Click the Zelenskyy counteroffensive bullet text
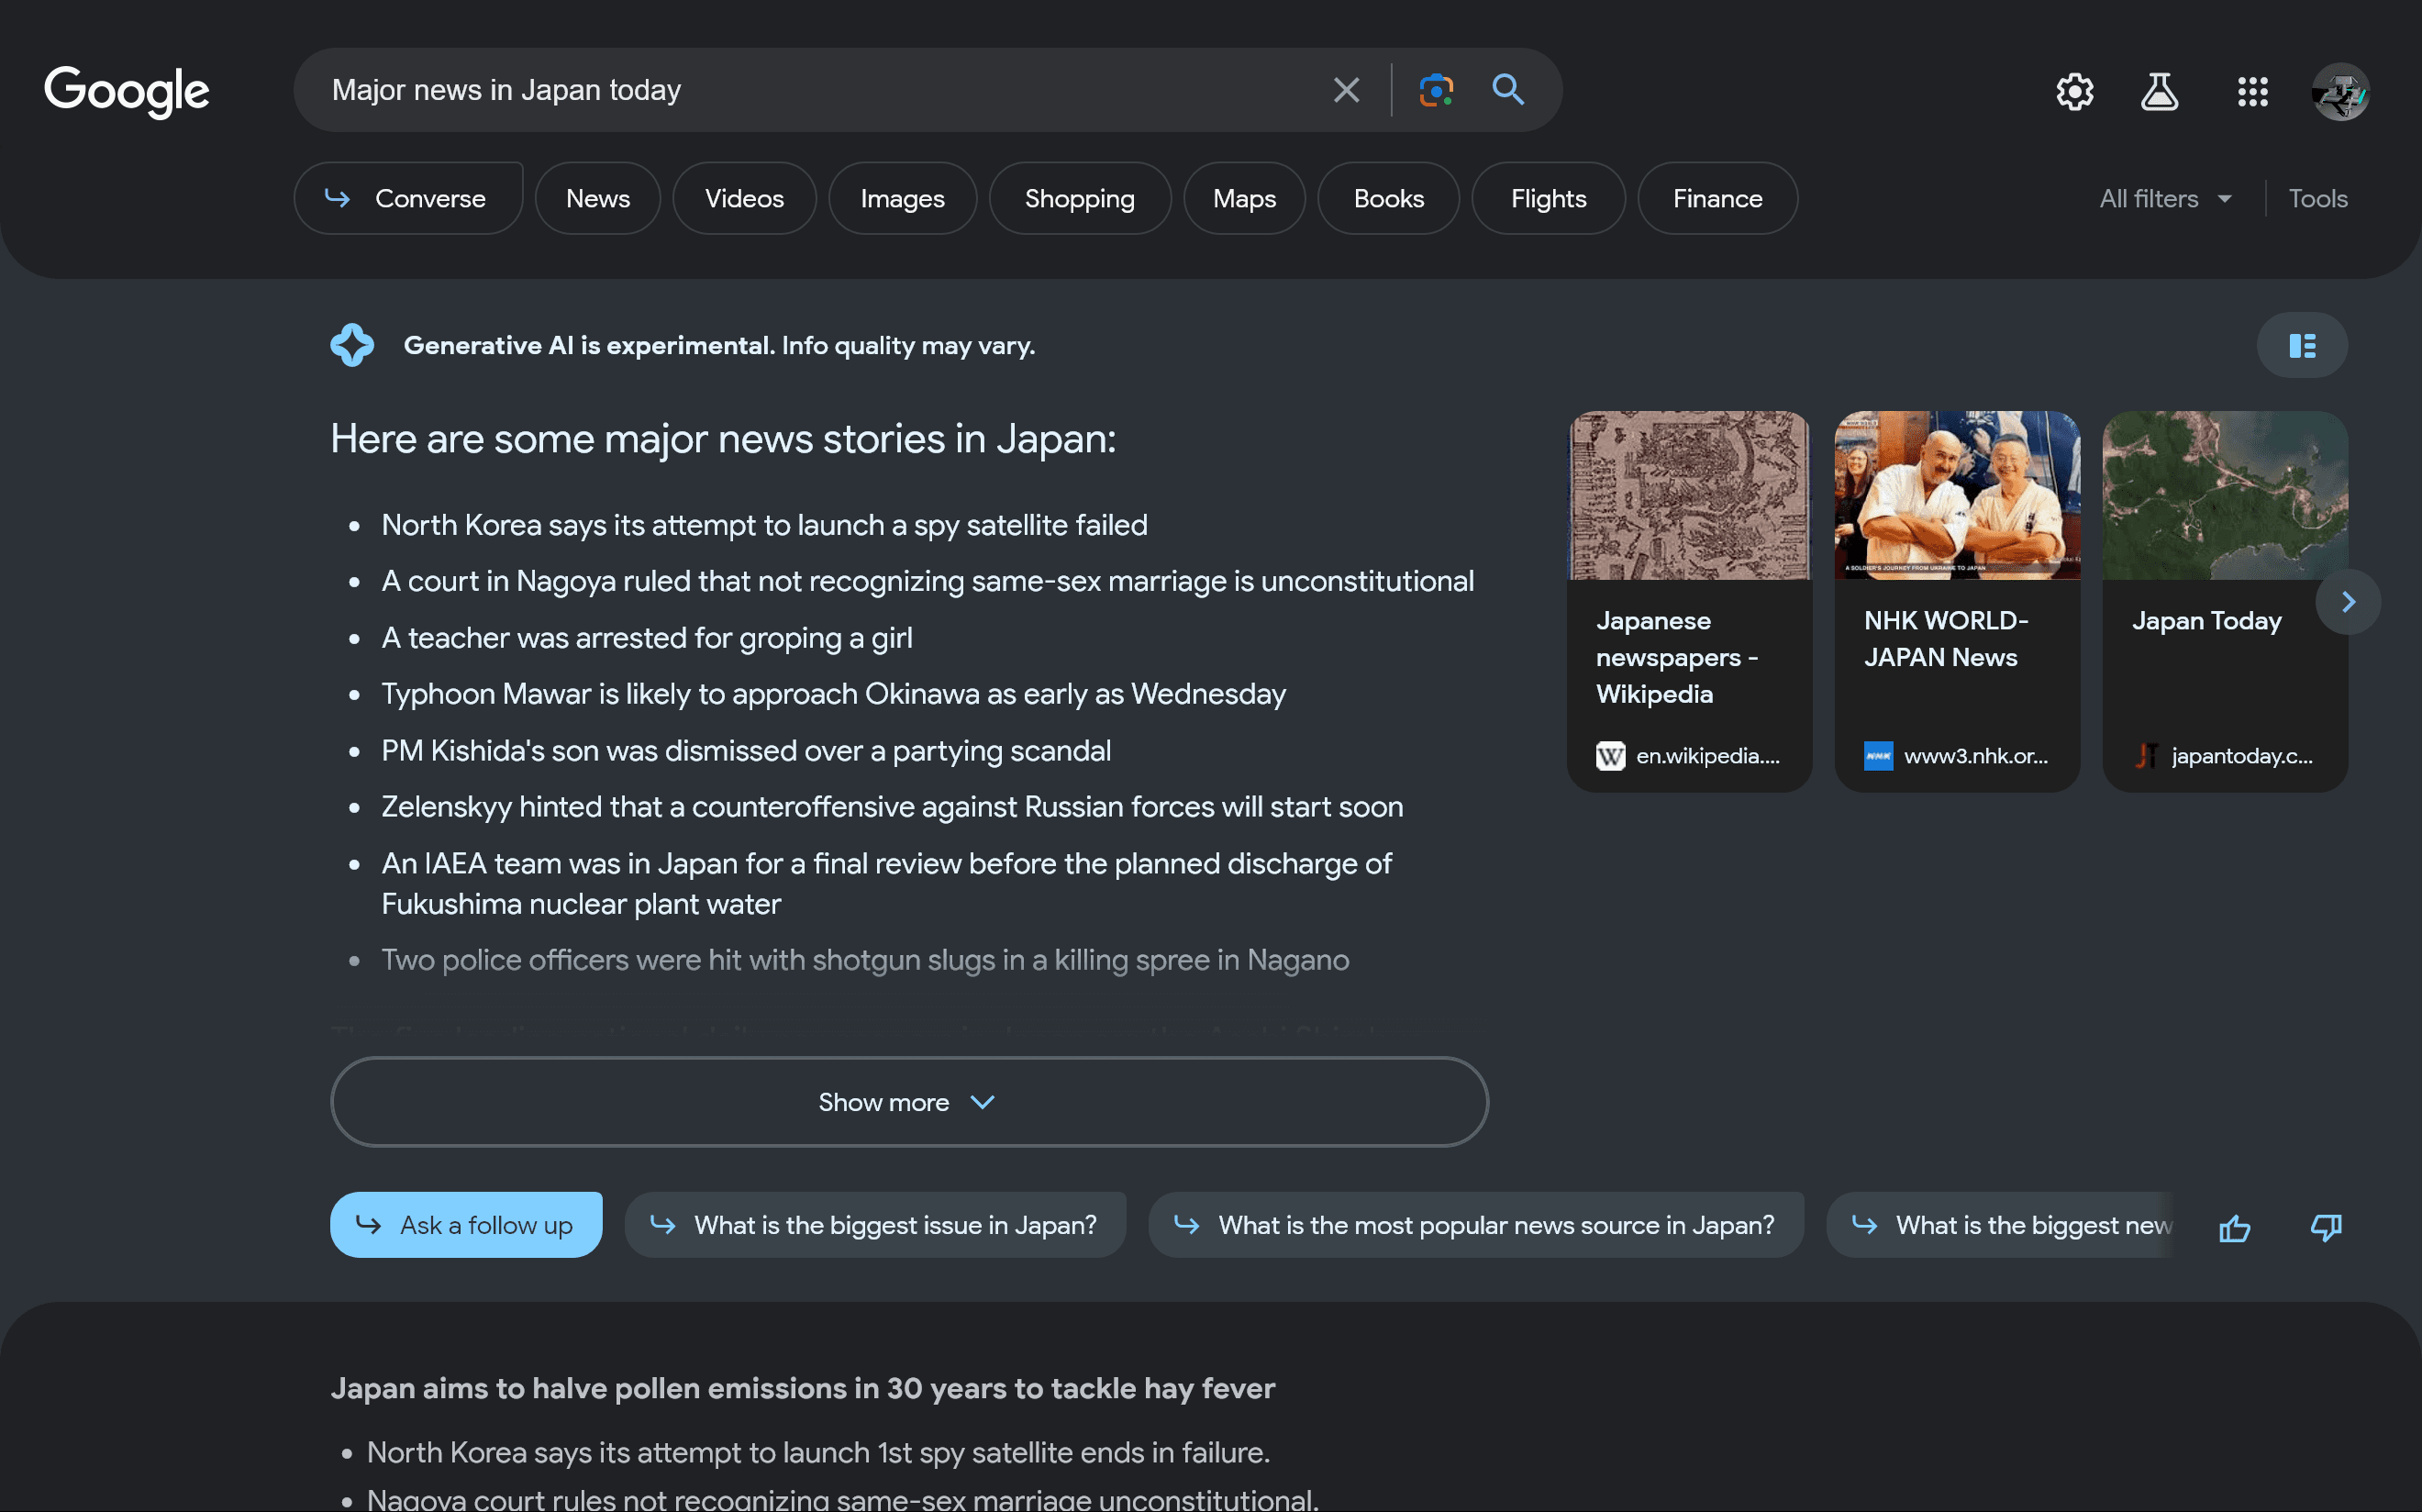 (892, 807)
